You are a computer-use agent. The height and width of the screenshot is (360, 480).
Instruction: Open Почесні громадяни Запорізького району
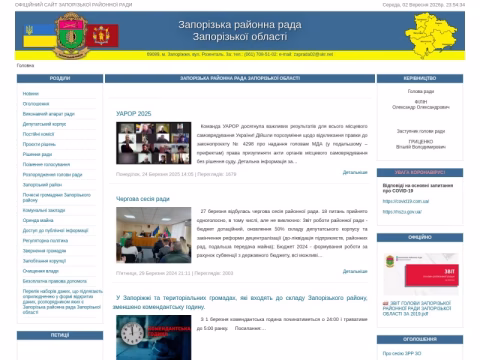[x=57, y=197]
